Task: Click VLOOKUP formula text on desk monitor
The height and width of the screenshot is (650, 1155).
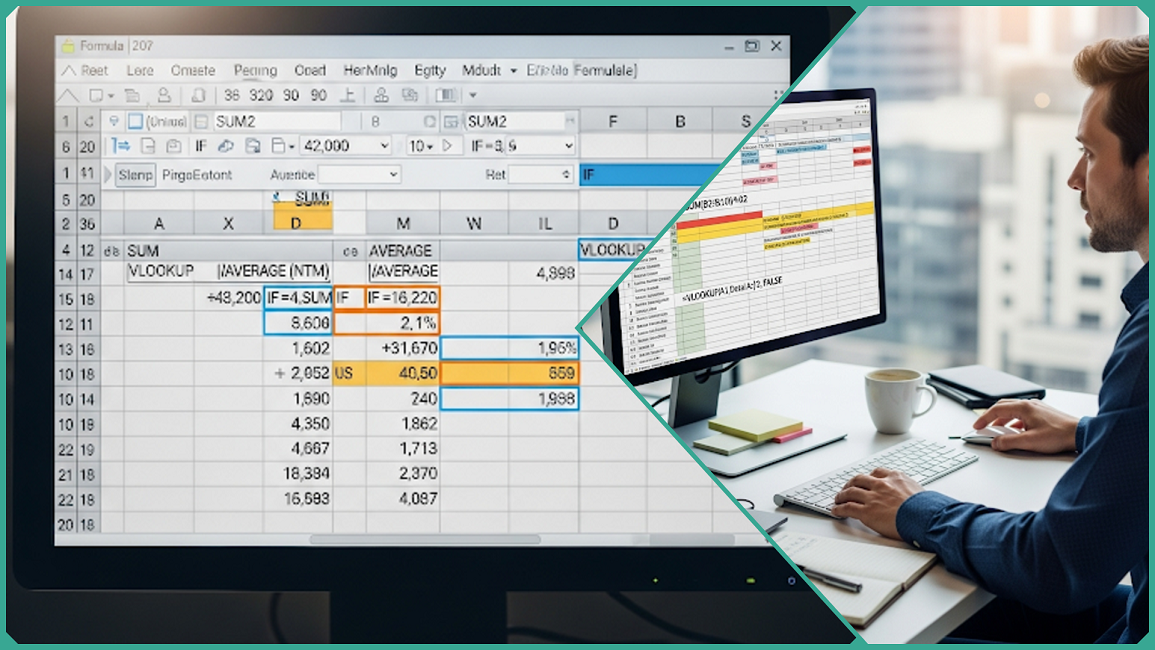Action: tap(733, 290)
